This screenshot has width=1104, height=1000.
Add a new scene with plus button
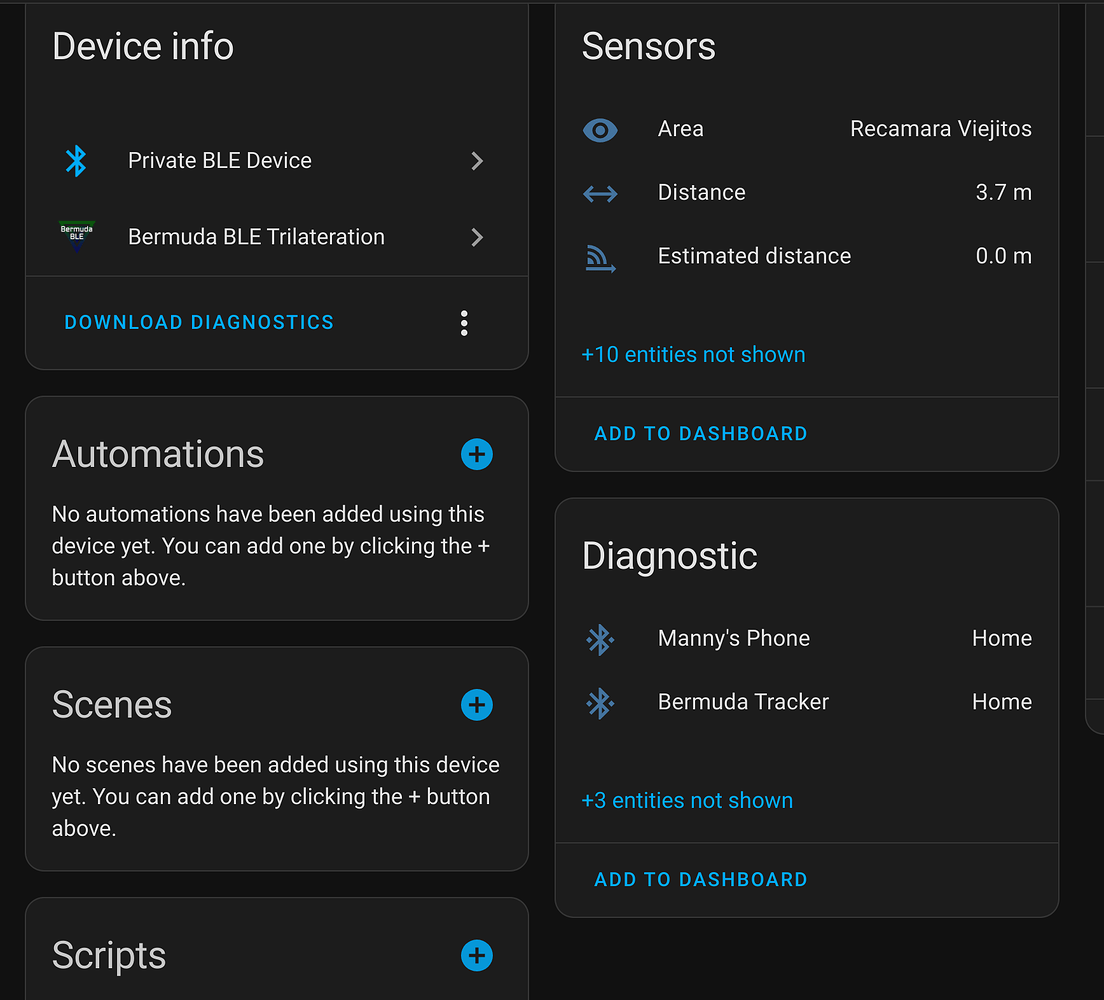(477, 705)
